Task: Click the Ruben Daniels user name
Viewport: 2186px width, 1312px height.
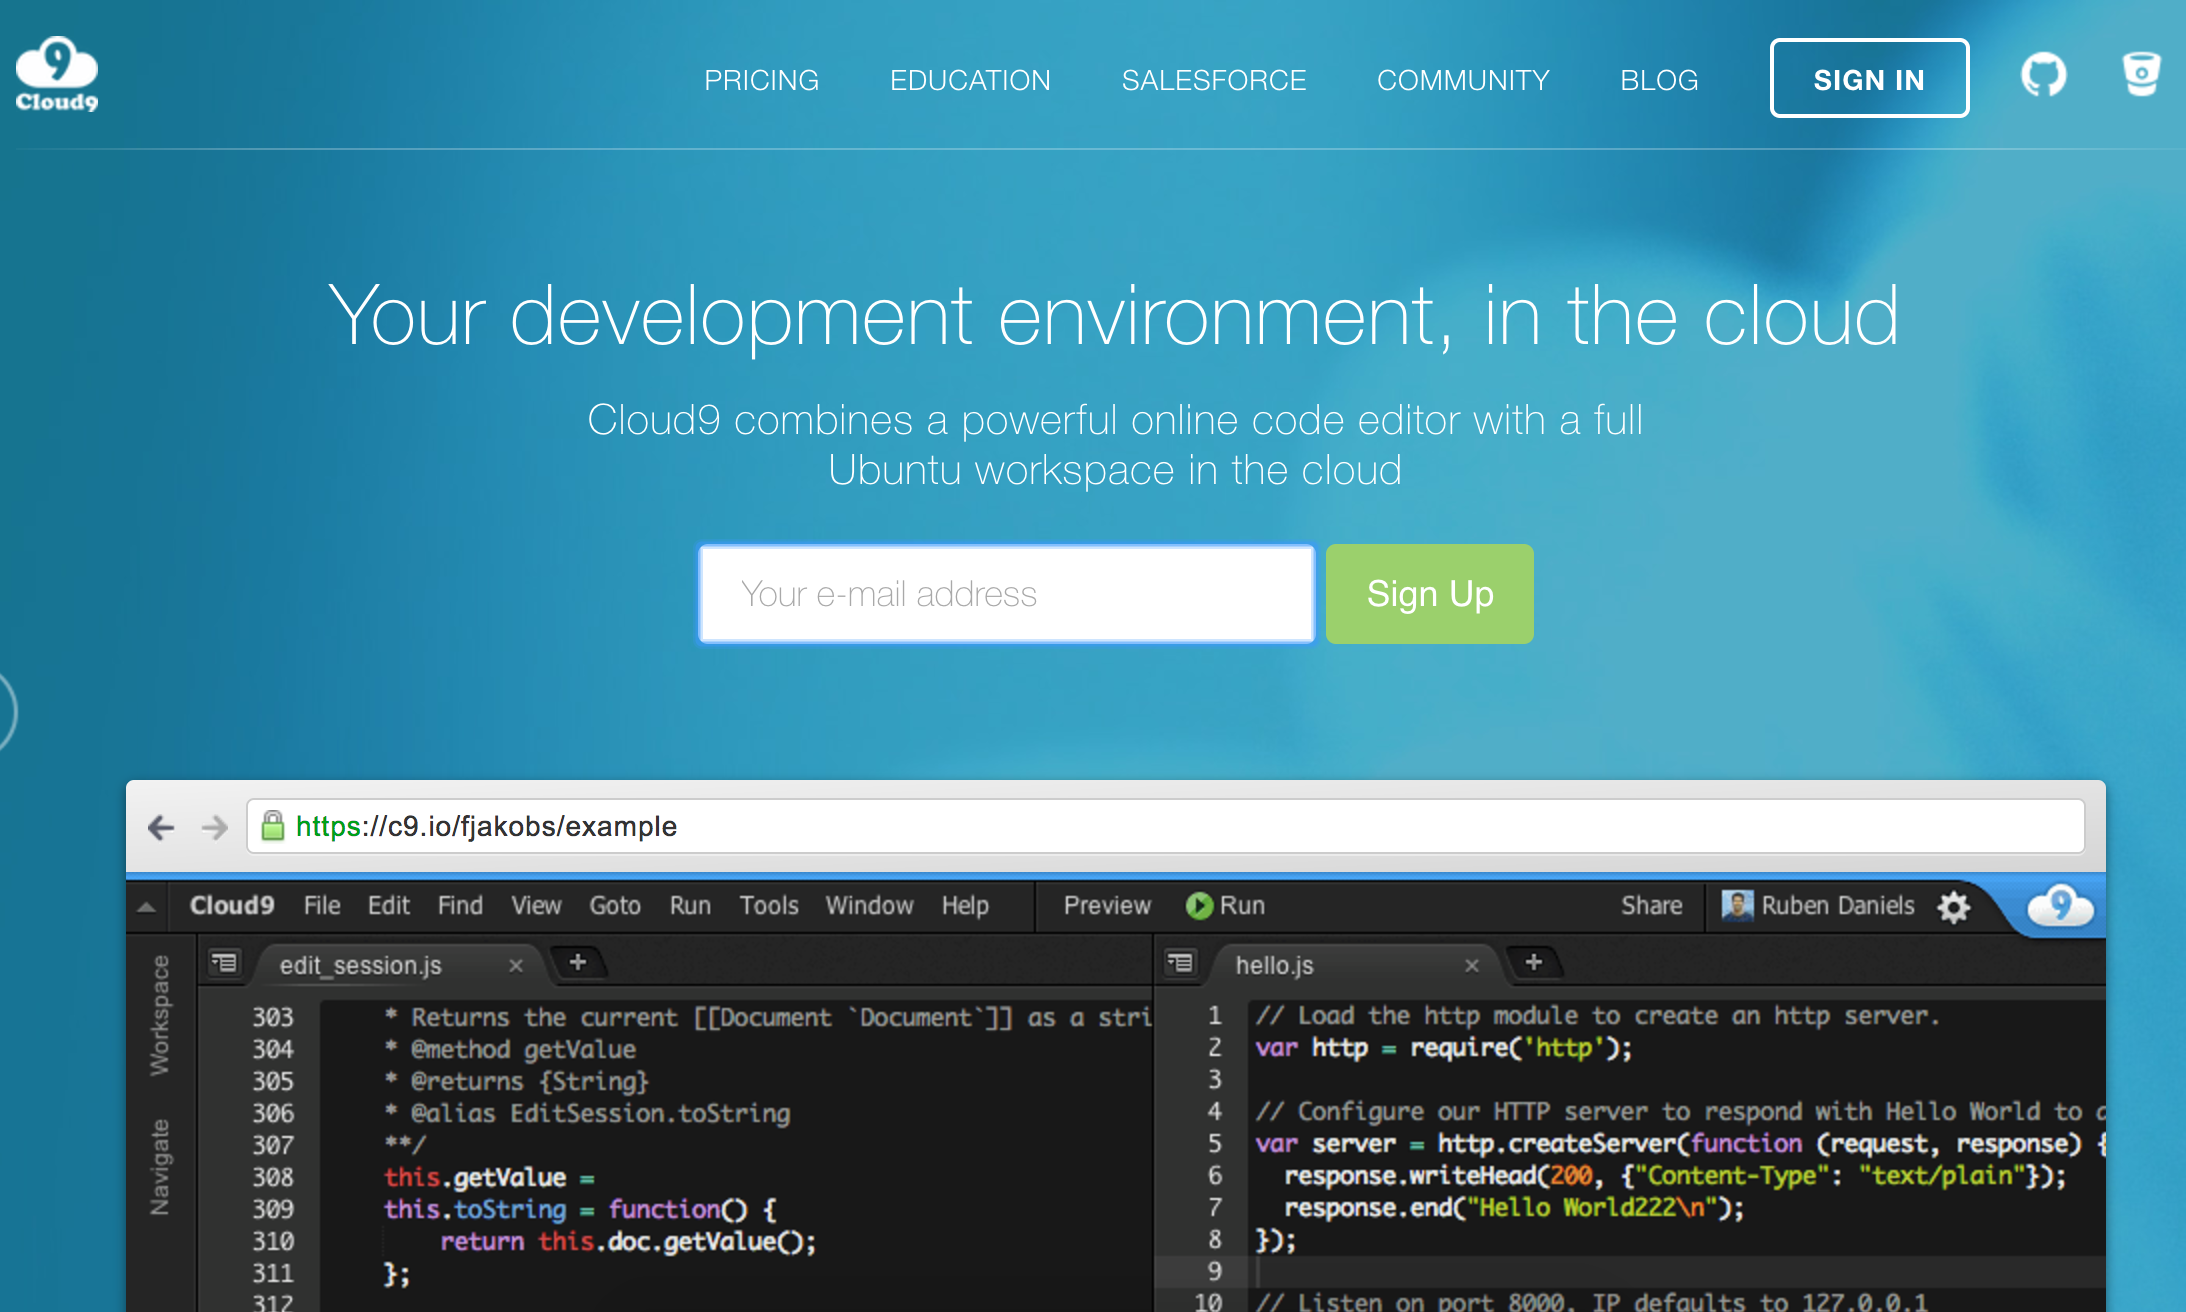Action: coord(1838,905)
